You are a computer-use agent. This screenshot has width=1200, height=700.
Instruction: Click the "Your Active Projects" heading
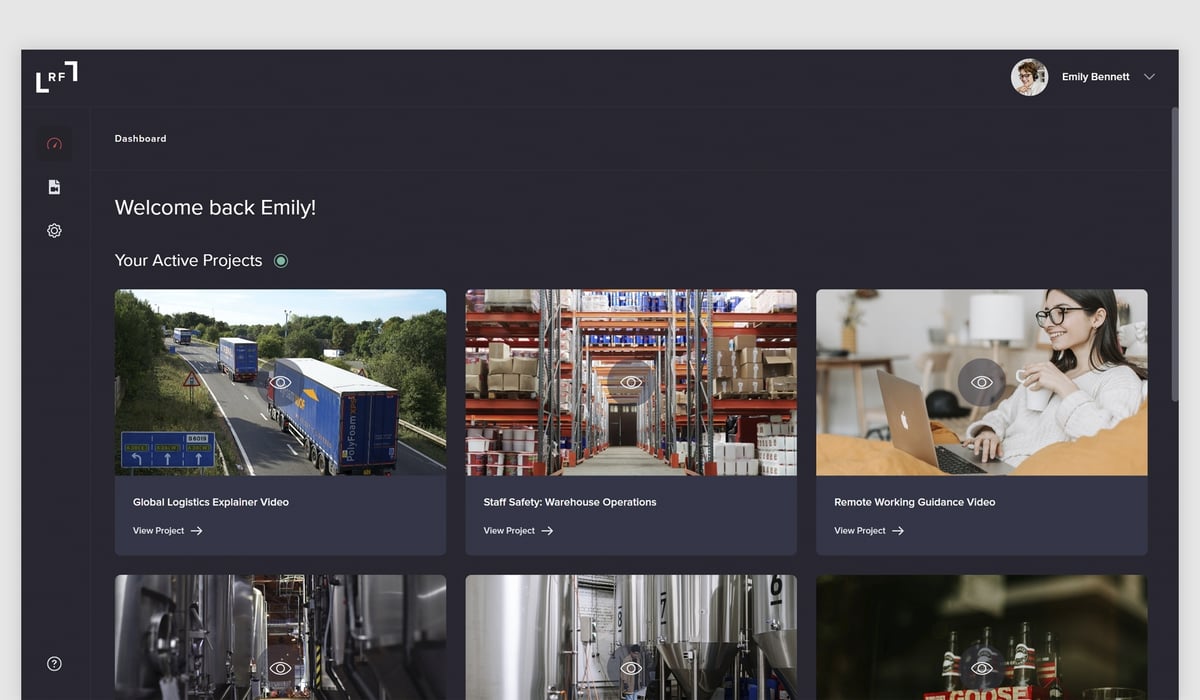188,261
